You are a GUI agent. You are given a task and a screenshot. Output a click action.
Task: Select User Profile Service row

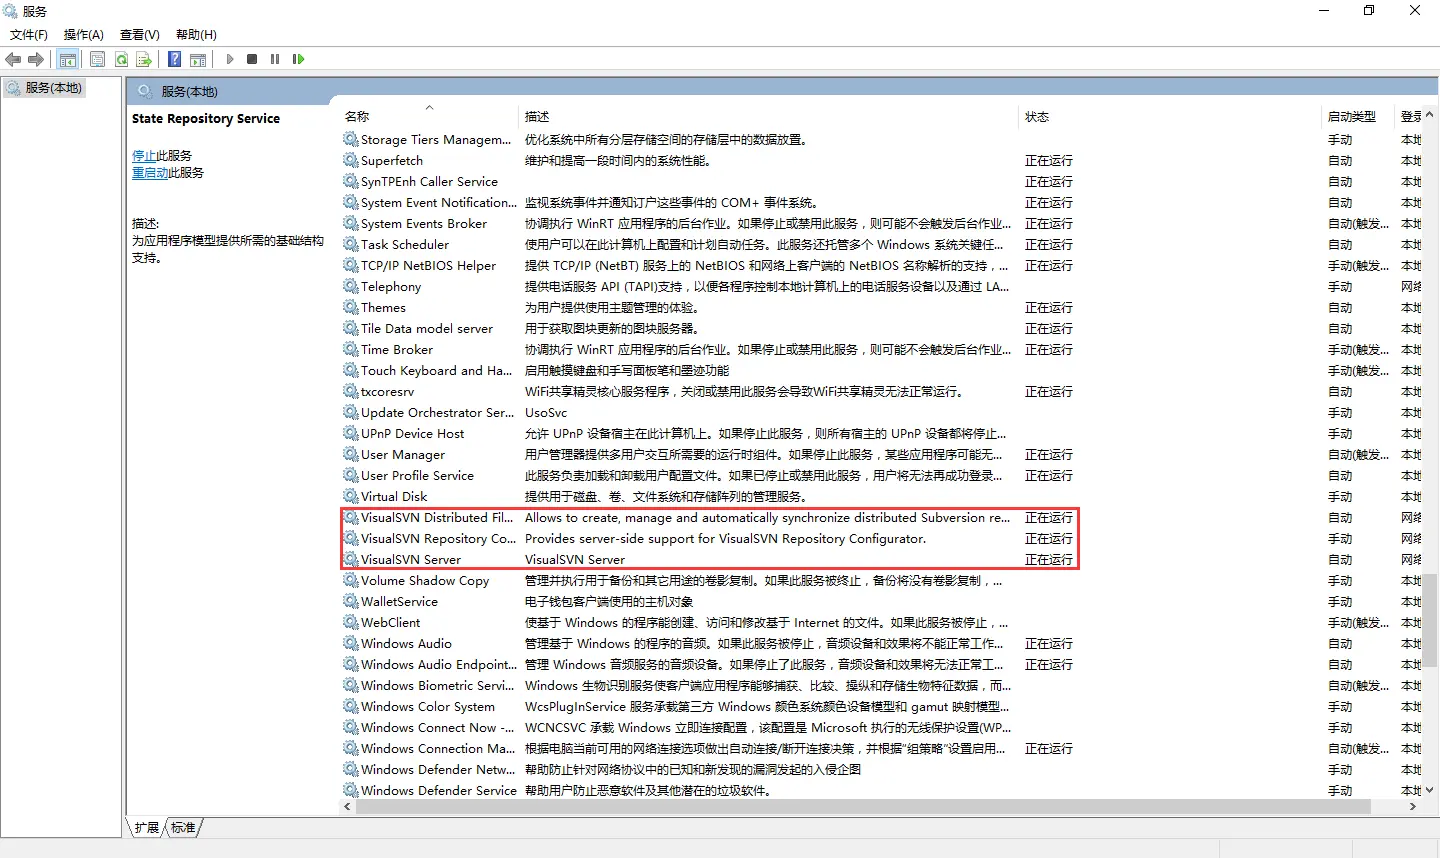pos(881,475)
